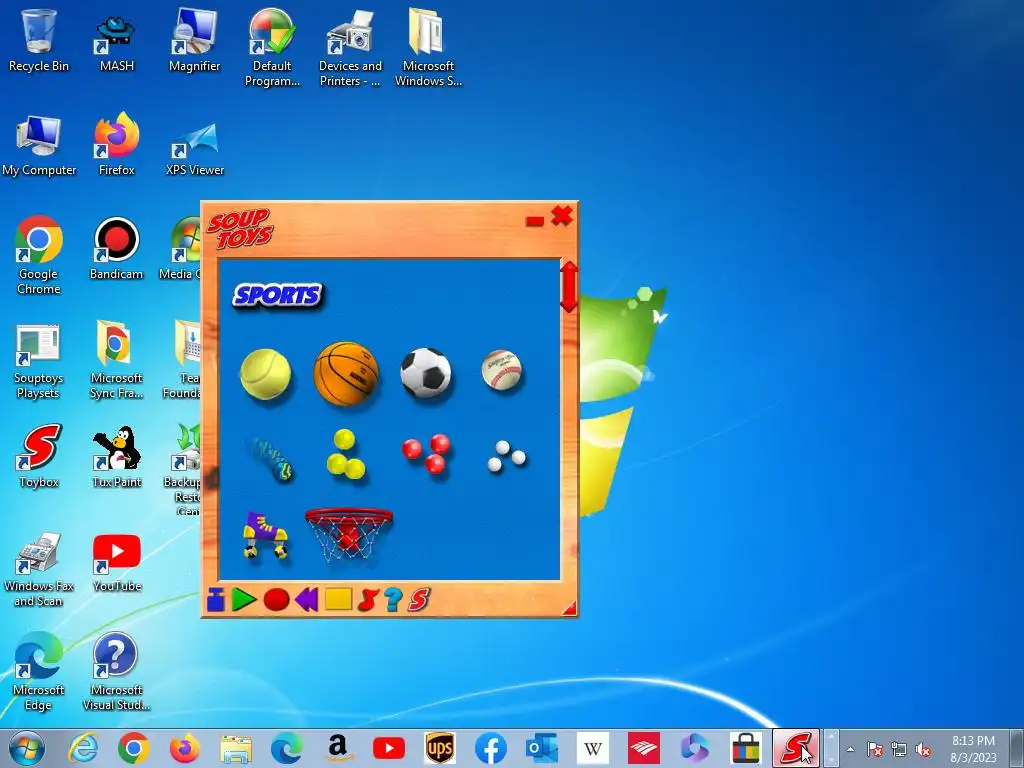Select the Microsoft Visual Stud... desktop icon
The height and width of the screenshot is (768, 1024).
(116, 671)
